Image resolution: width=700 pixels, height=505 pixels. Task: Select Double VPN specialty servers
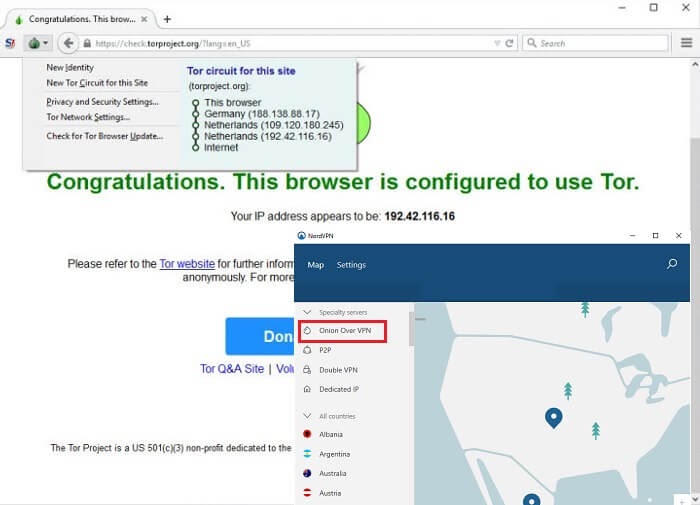pos(338,370)
